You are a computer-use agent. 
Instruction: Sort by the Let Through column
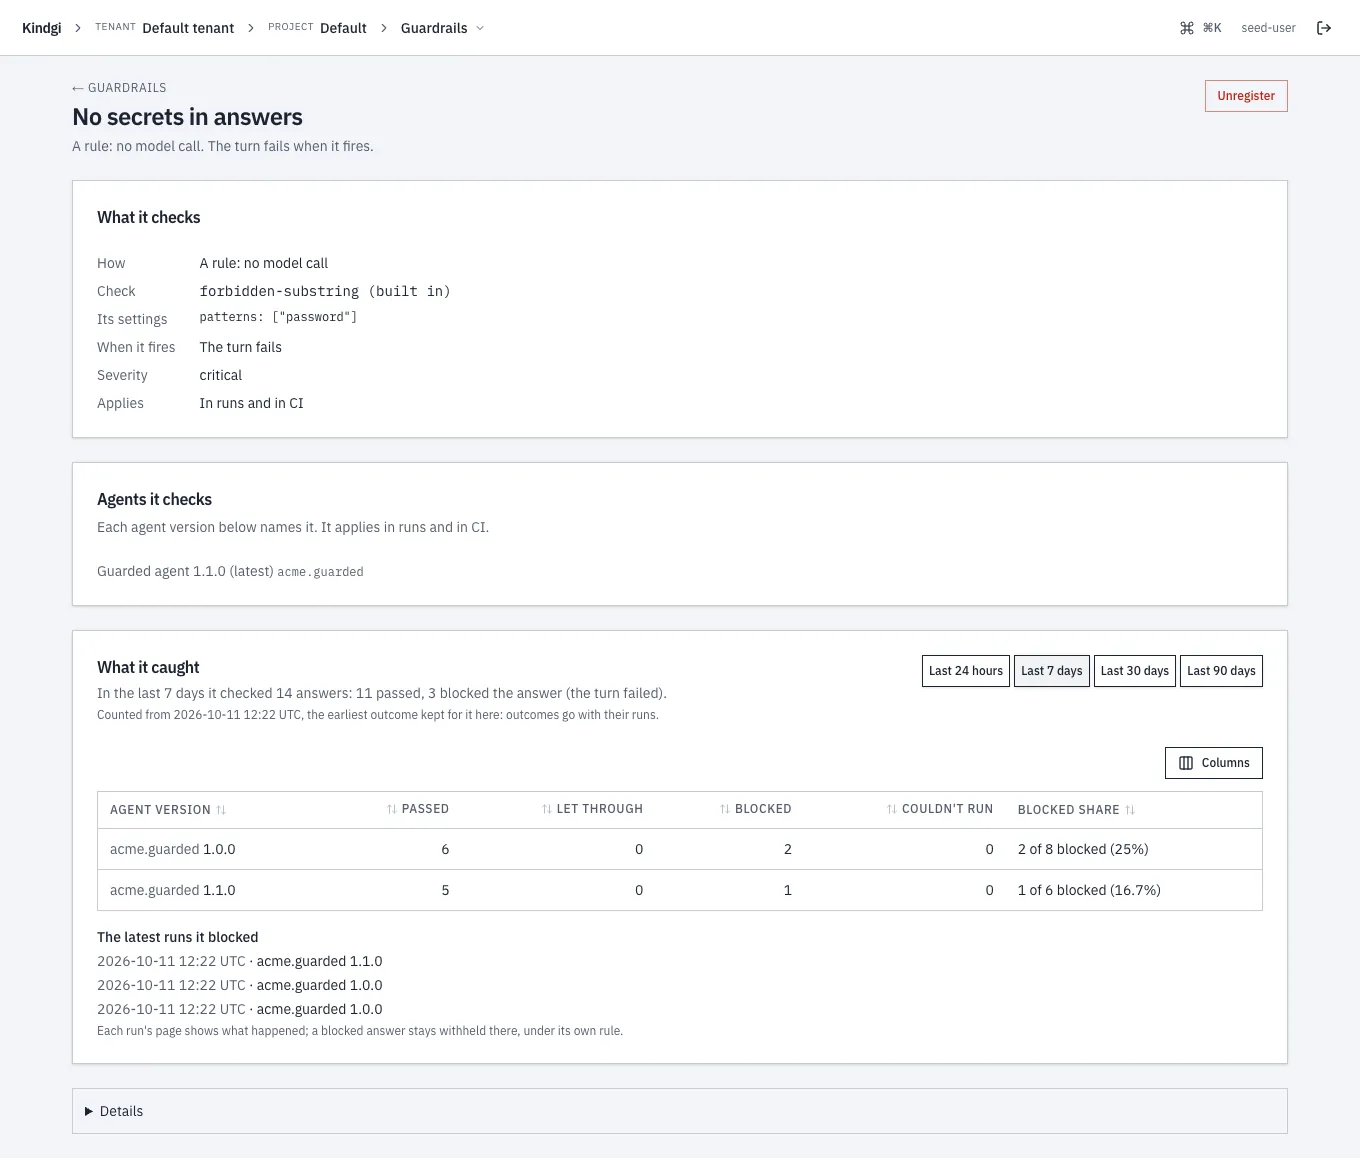(592, 809)
